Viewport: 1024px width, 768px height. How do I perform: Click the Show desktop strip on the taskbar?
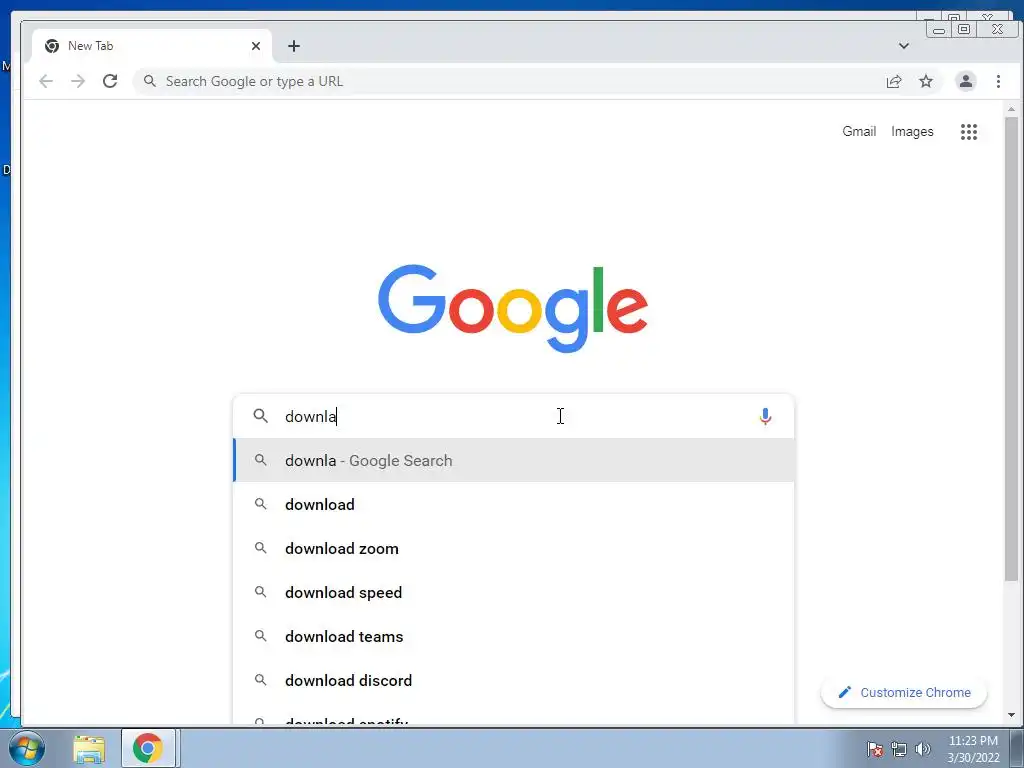coord(1017,748)
